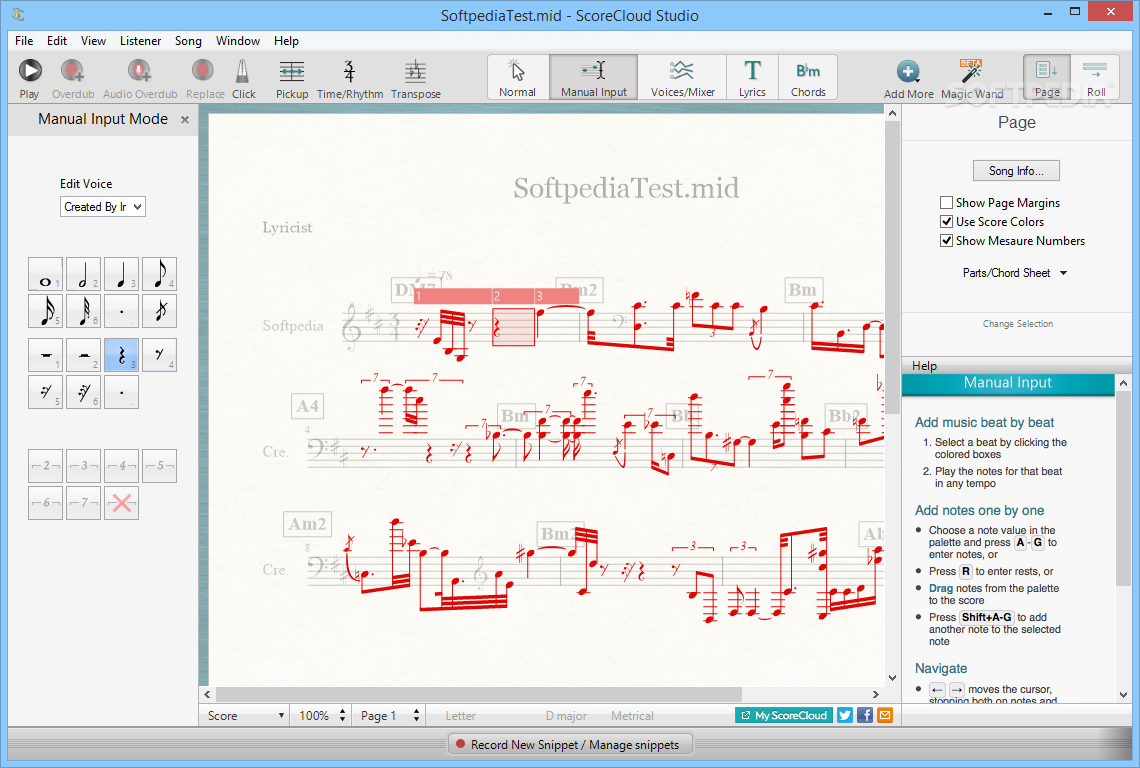Share via the Facebook icon
The image size is (1140, 768).
coord(864,716)
